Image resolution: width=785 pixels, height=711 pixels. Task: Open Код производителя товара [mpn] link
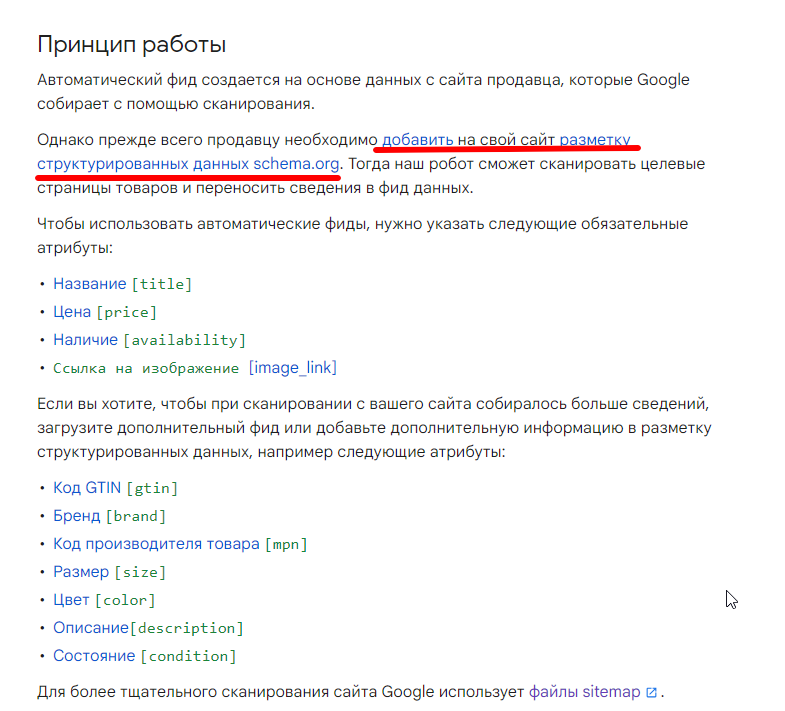pyautogui.click(x=180, y=544)
